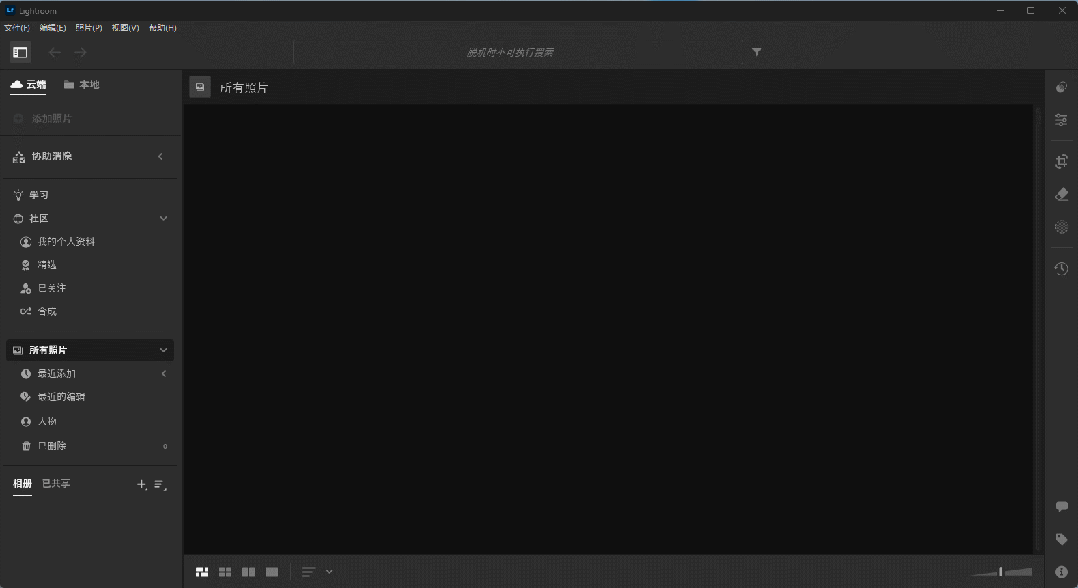
Task: Open the 已删除 deleted item
Action: coord(43,446)
